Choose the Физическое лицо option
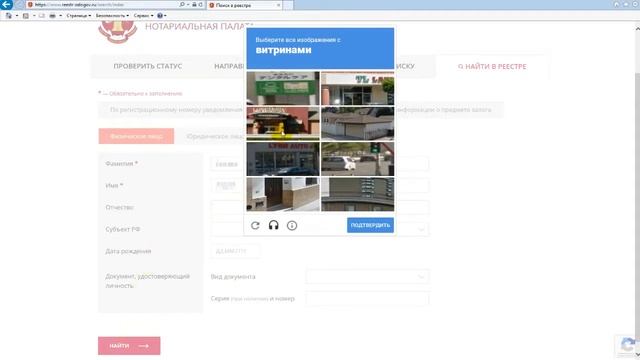This screenshot has width=640, height=360. coord(136,136)
